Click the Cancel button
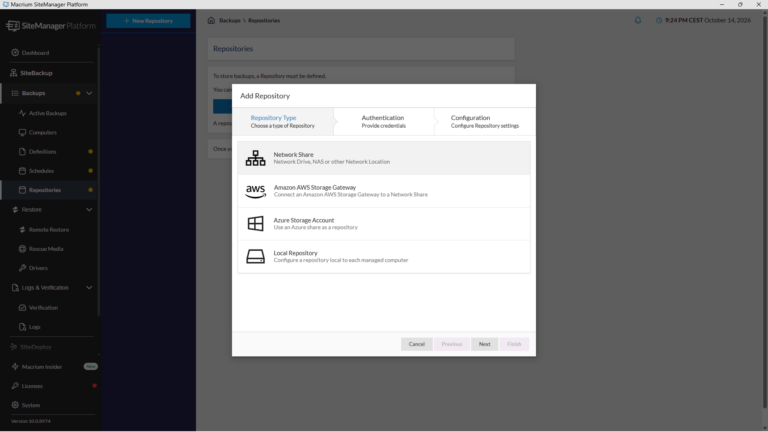Viewport: 768px width, 432px height. coord(417,344)
